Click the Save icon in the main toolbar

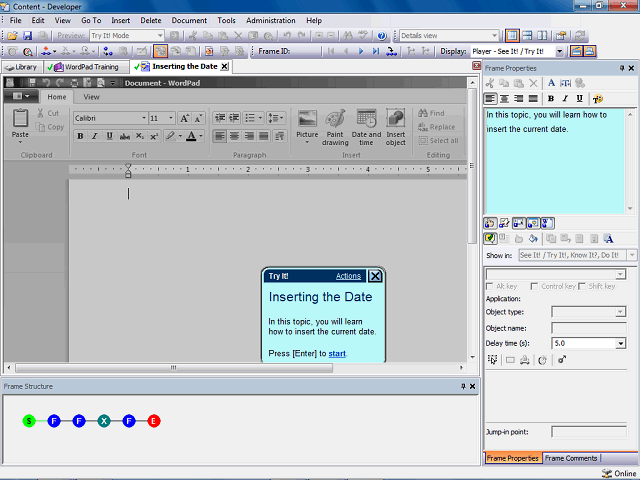(x=28, y=36)
